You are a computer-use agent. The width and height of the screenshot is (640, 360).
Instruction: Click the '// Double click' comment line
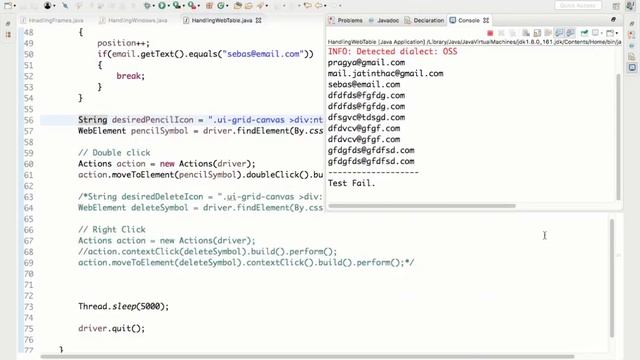pos(114,153)
